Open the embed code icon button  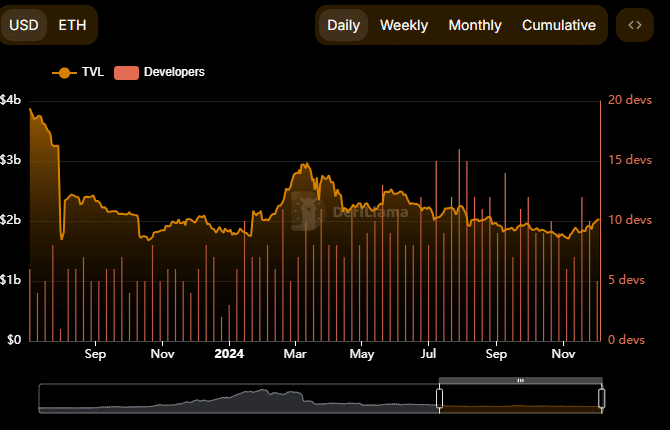pos(634,25)
